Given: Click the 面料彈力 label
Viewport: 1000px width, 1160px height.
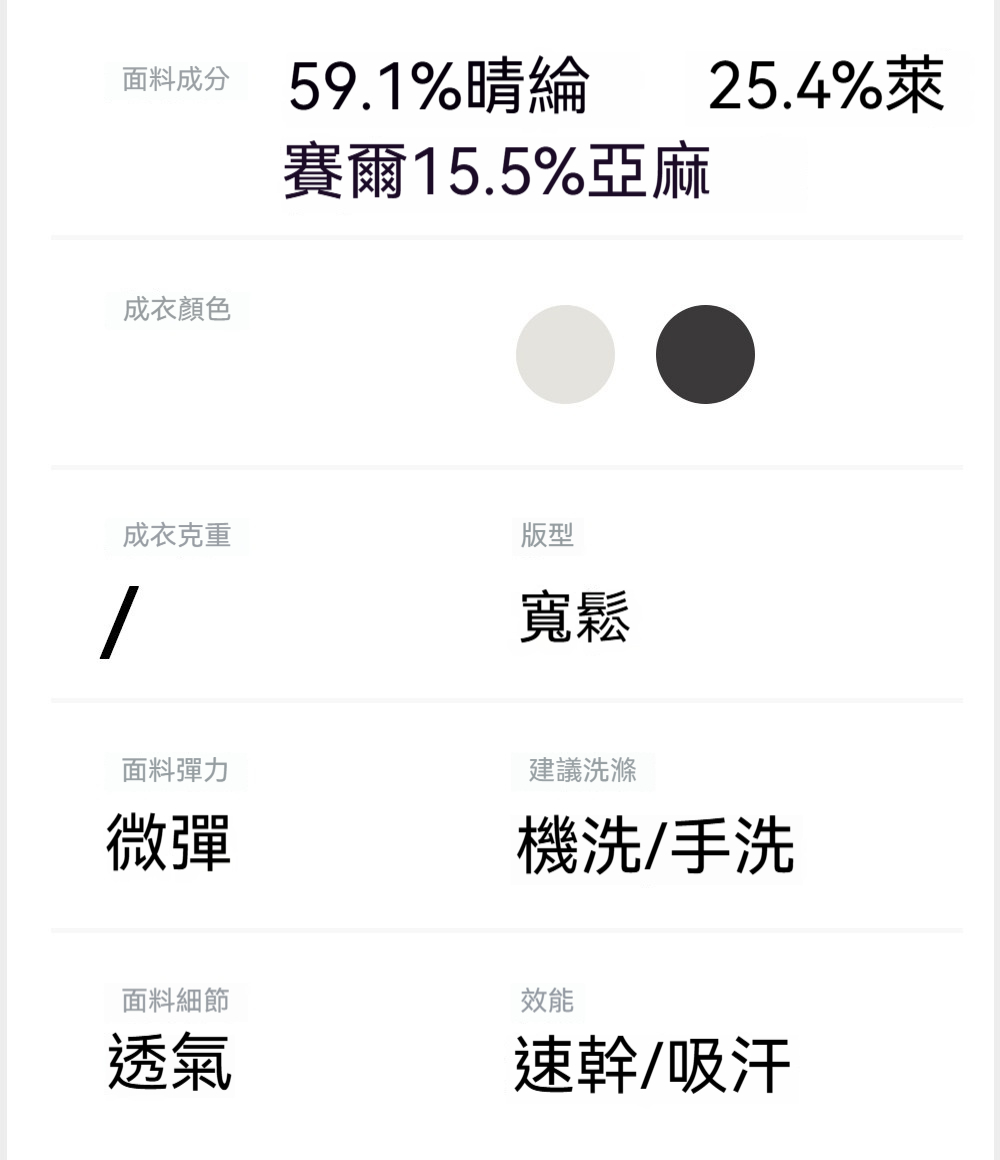Looking at the screenshot, I should tap(175, 770).
